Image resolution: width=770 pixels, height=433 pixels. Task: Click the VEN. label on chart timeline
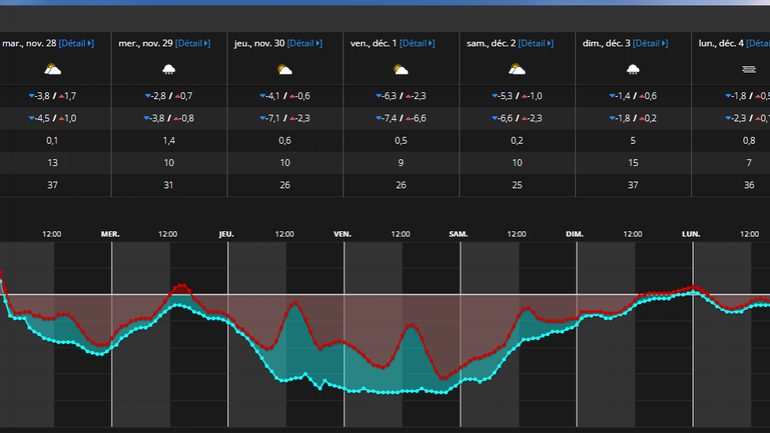pyautogui.click(x=343, y=234)
